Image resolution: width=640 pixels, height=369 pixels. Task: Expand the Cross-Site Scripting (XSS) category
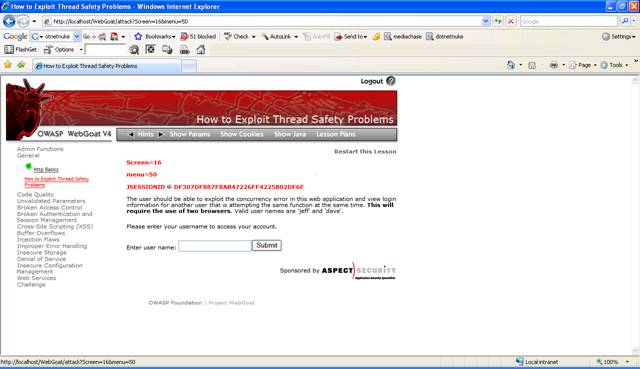(x=55, y=227)
